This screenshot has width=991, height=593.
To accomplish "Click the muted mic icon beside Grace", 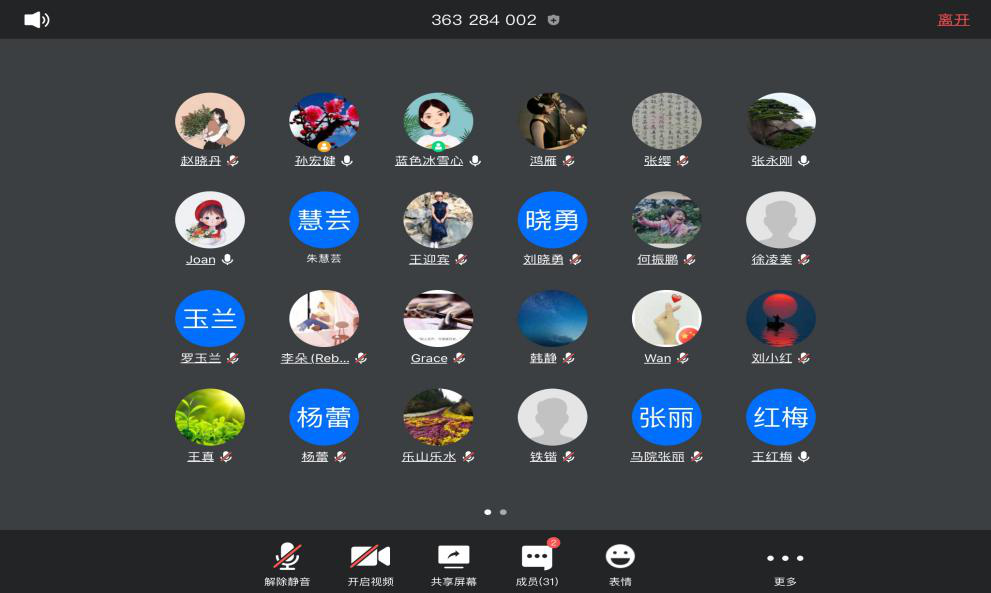I will (x=459, y=359).
